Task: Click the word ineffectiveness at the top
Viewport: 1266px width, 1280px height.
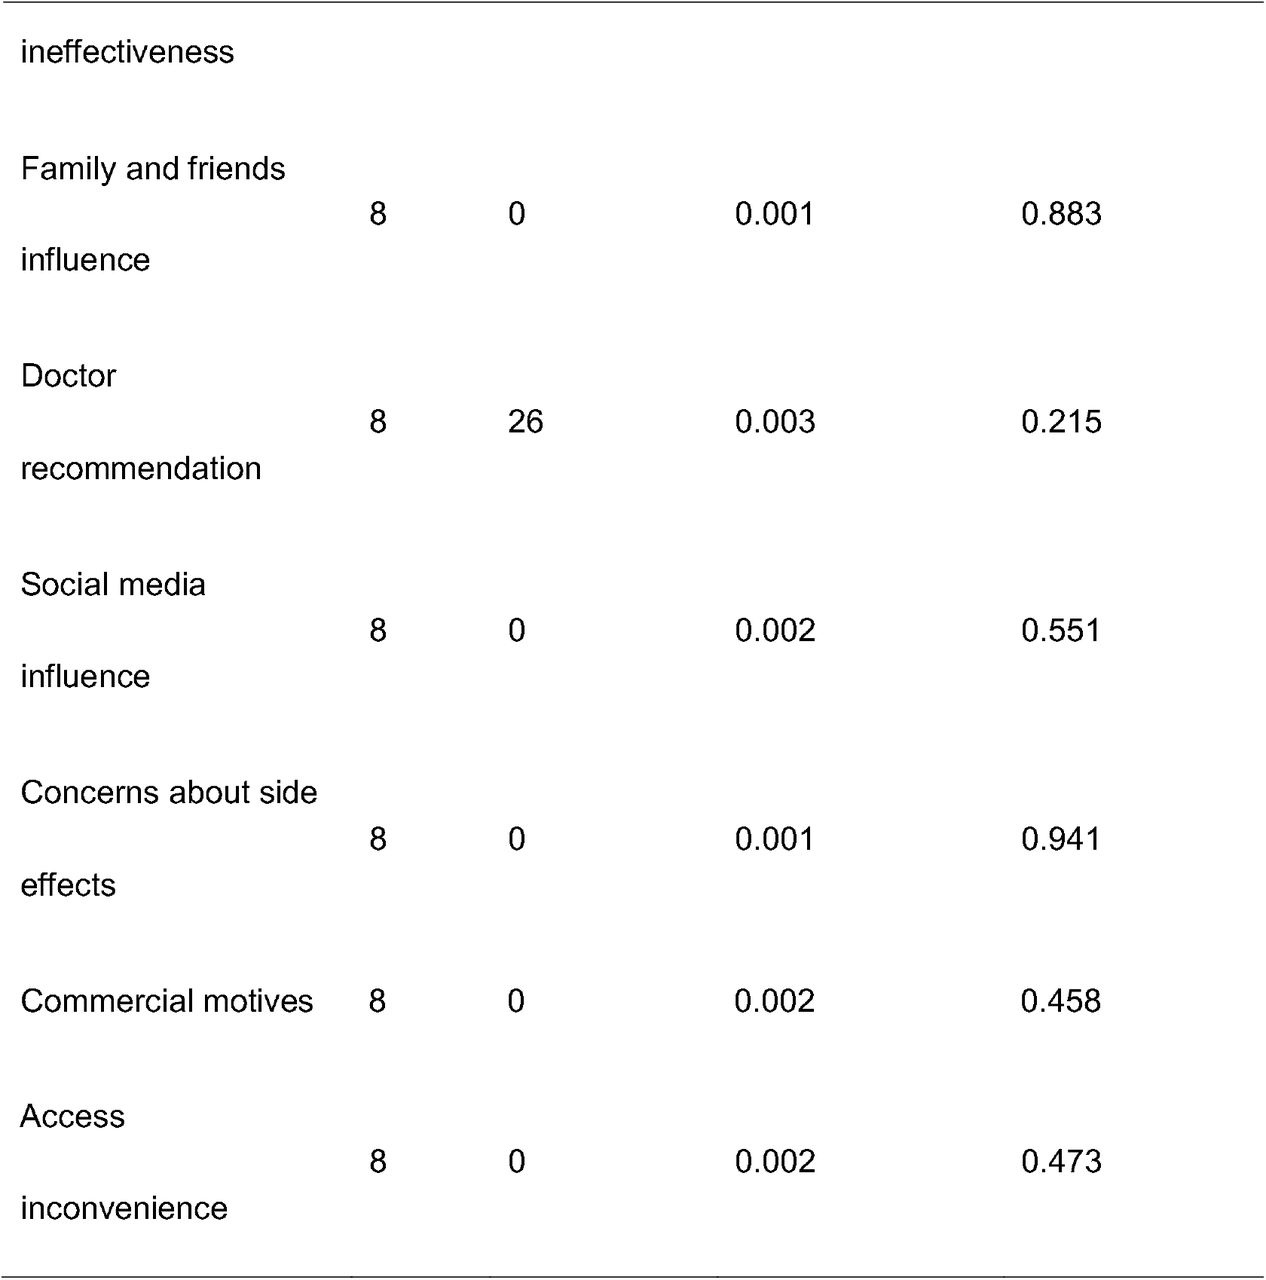Action: [127, 51]
